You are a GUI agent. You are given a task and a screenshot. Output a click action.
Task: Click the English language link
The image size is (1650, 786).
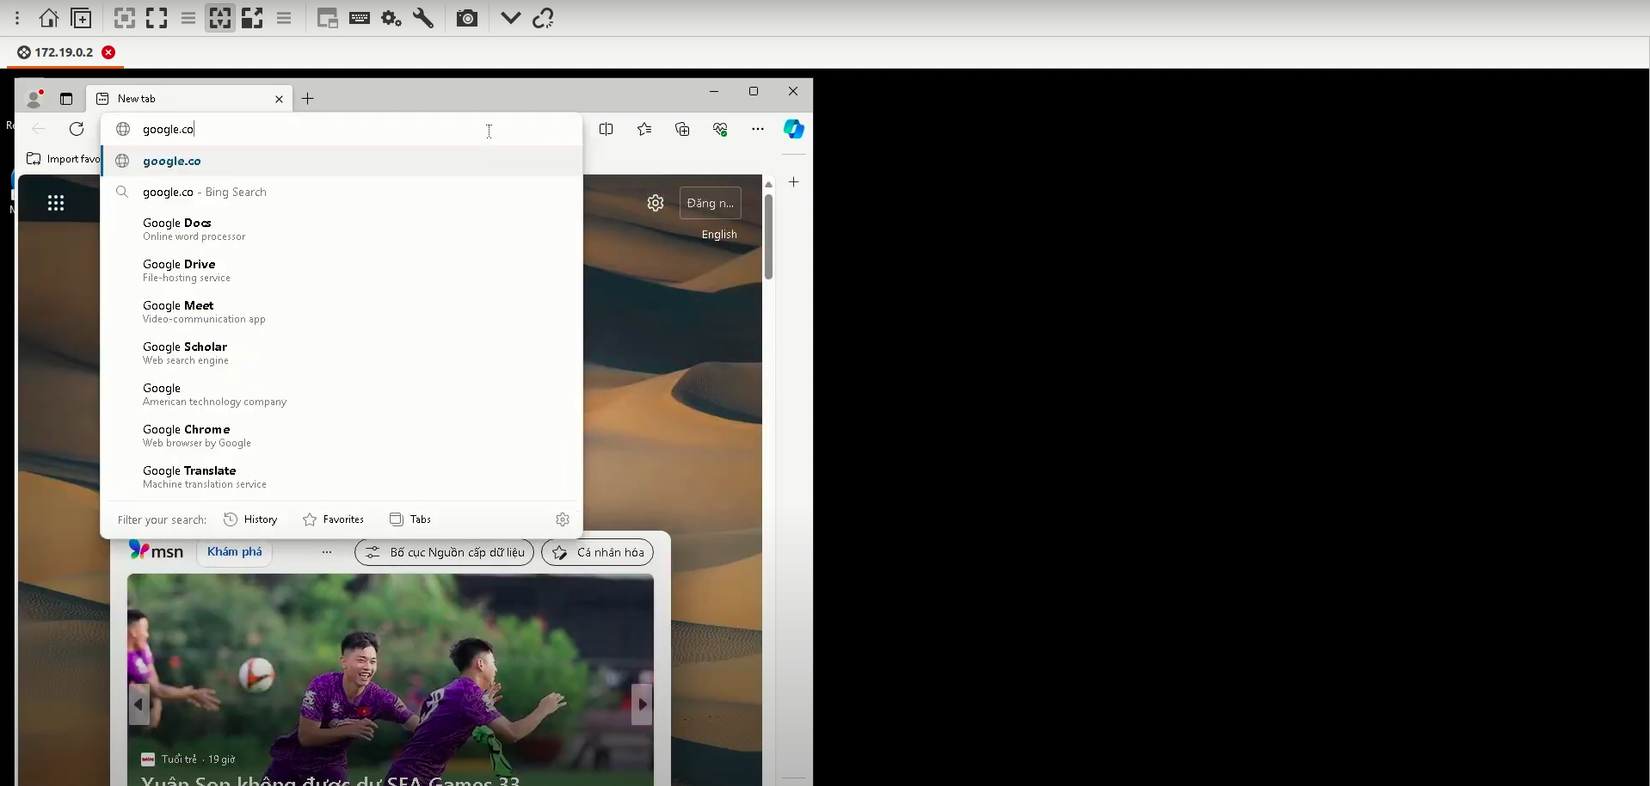click(x=719, y=234)
